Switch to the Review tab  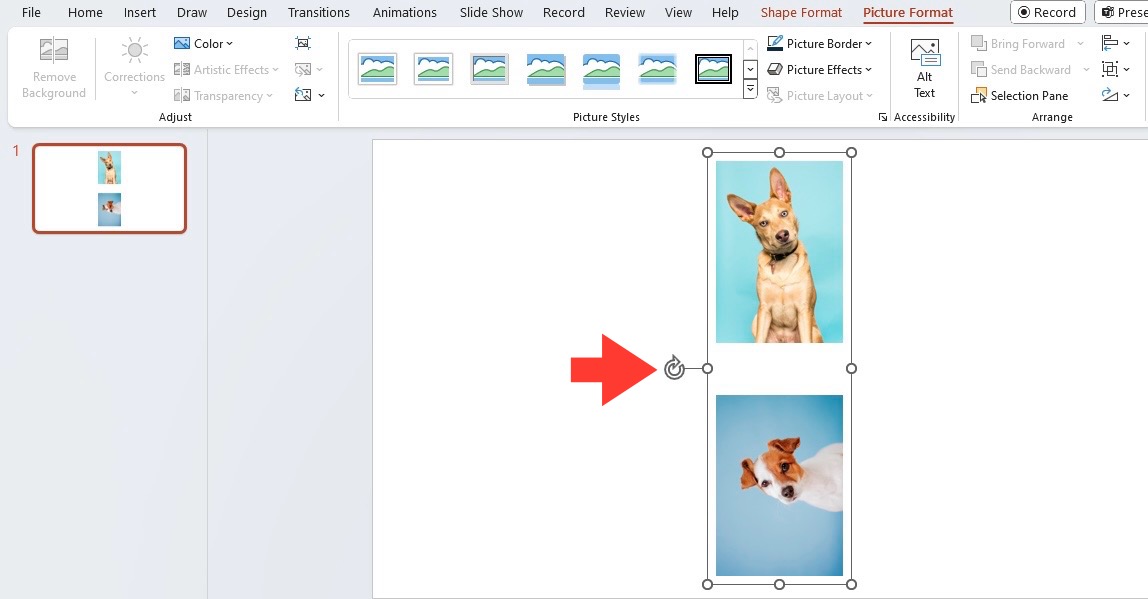(625, 12)
